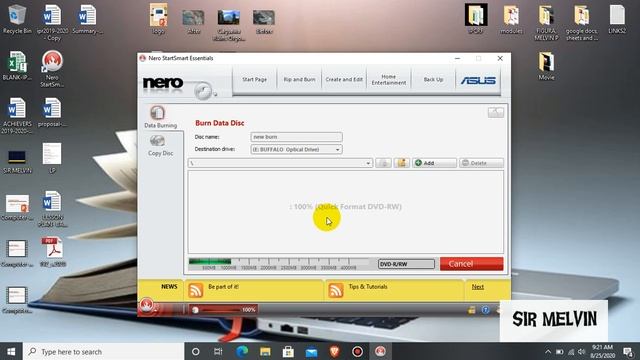This screenshot has height=360, width=640.
Task: Open File Explorer from taskbar
Action: pyautogui.click(x=265, y=351)
